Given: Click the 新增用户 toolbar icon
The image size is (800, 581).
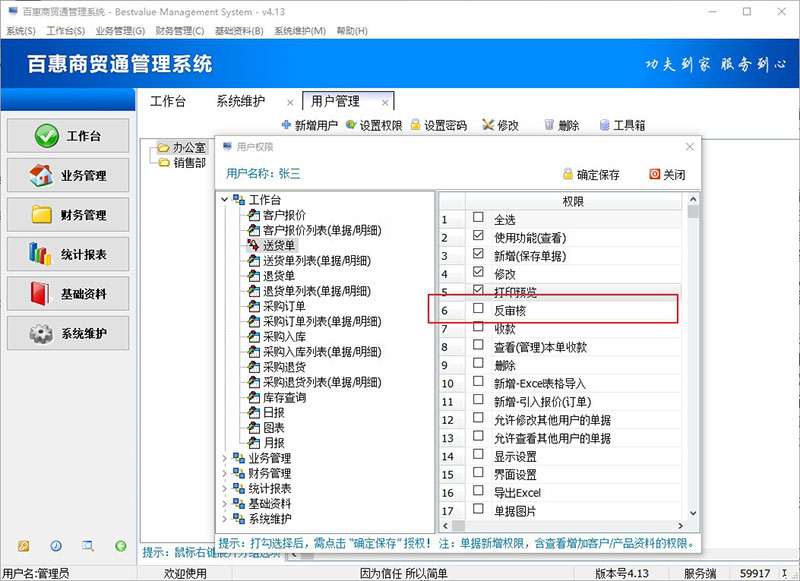Looking at the screenshot, I should [x=286, y=124].
